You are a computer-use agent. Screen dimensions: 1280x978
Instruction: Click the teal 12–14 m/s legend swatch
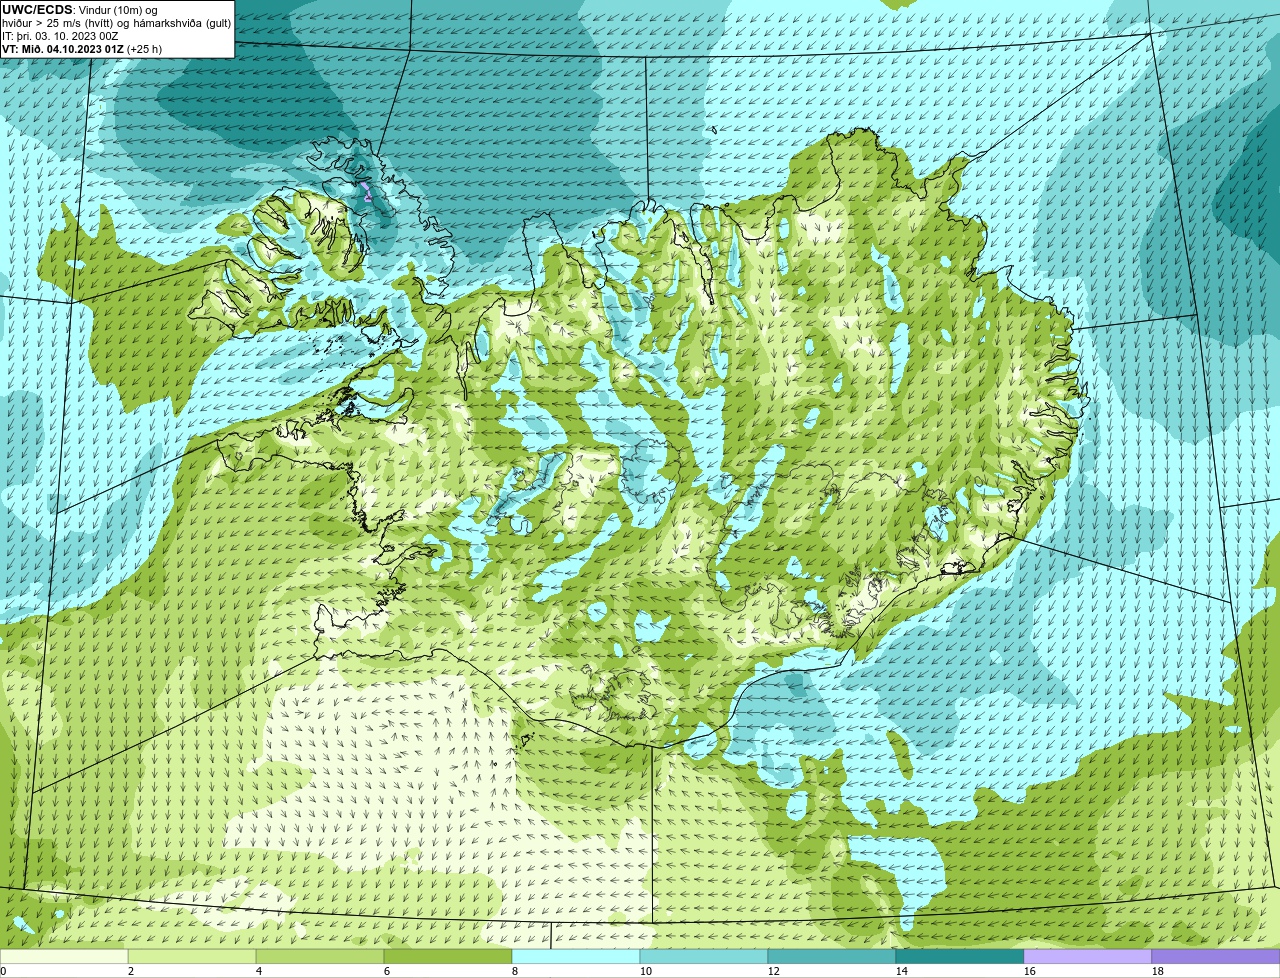(x=832, y=957)
